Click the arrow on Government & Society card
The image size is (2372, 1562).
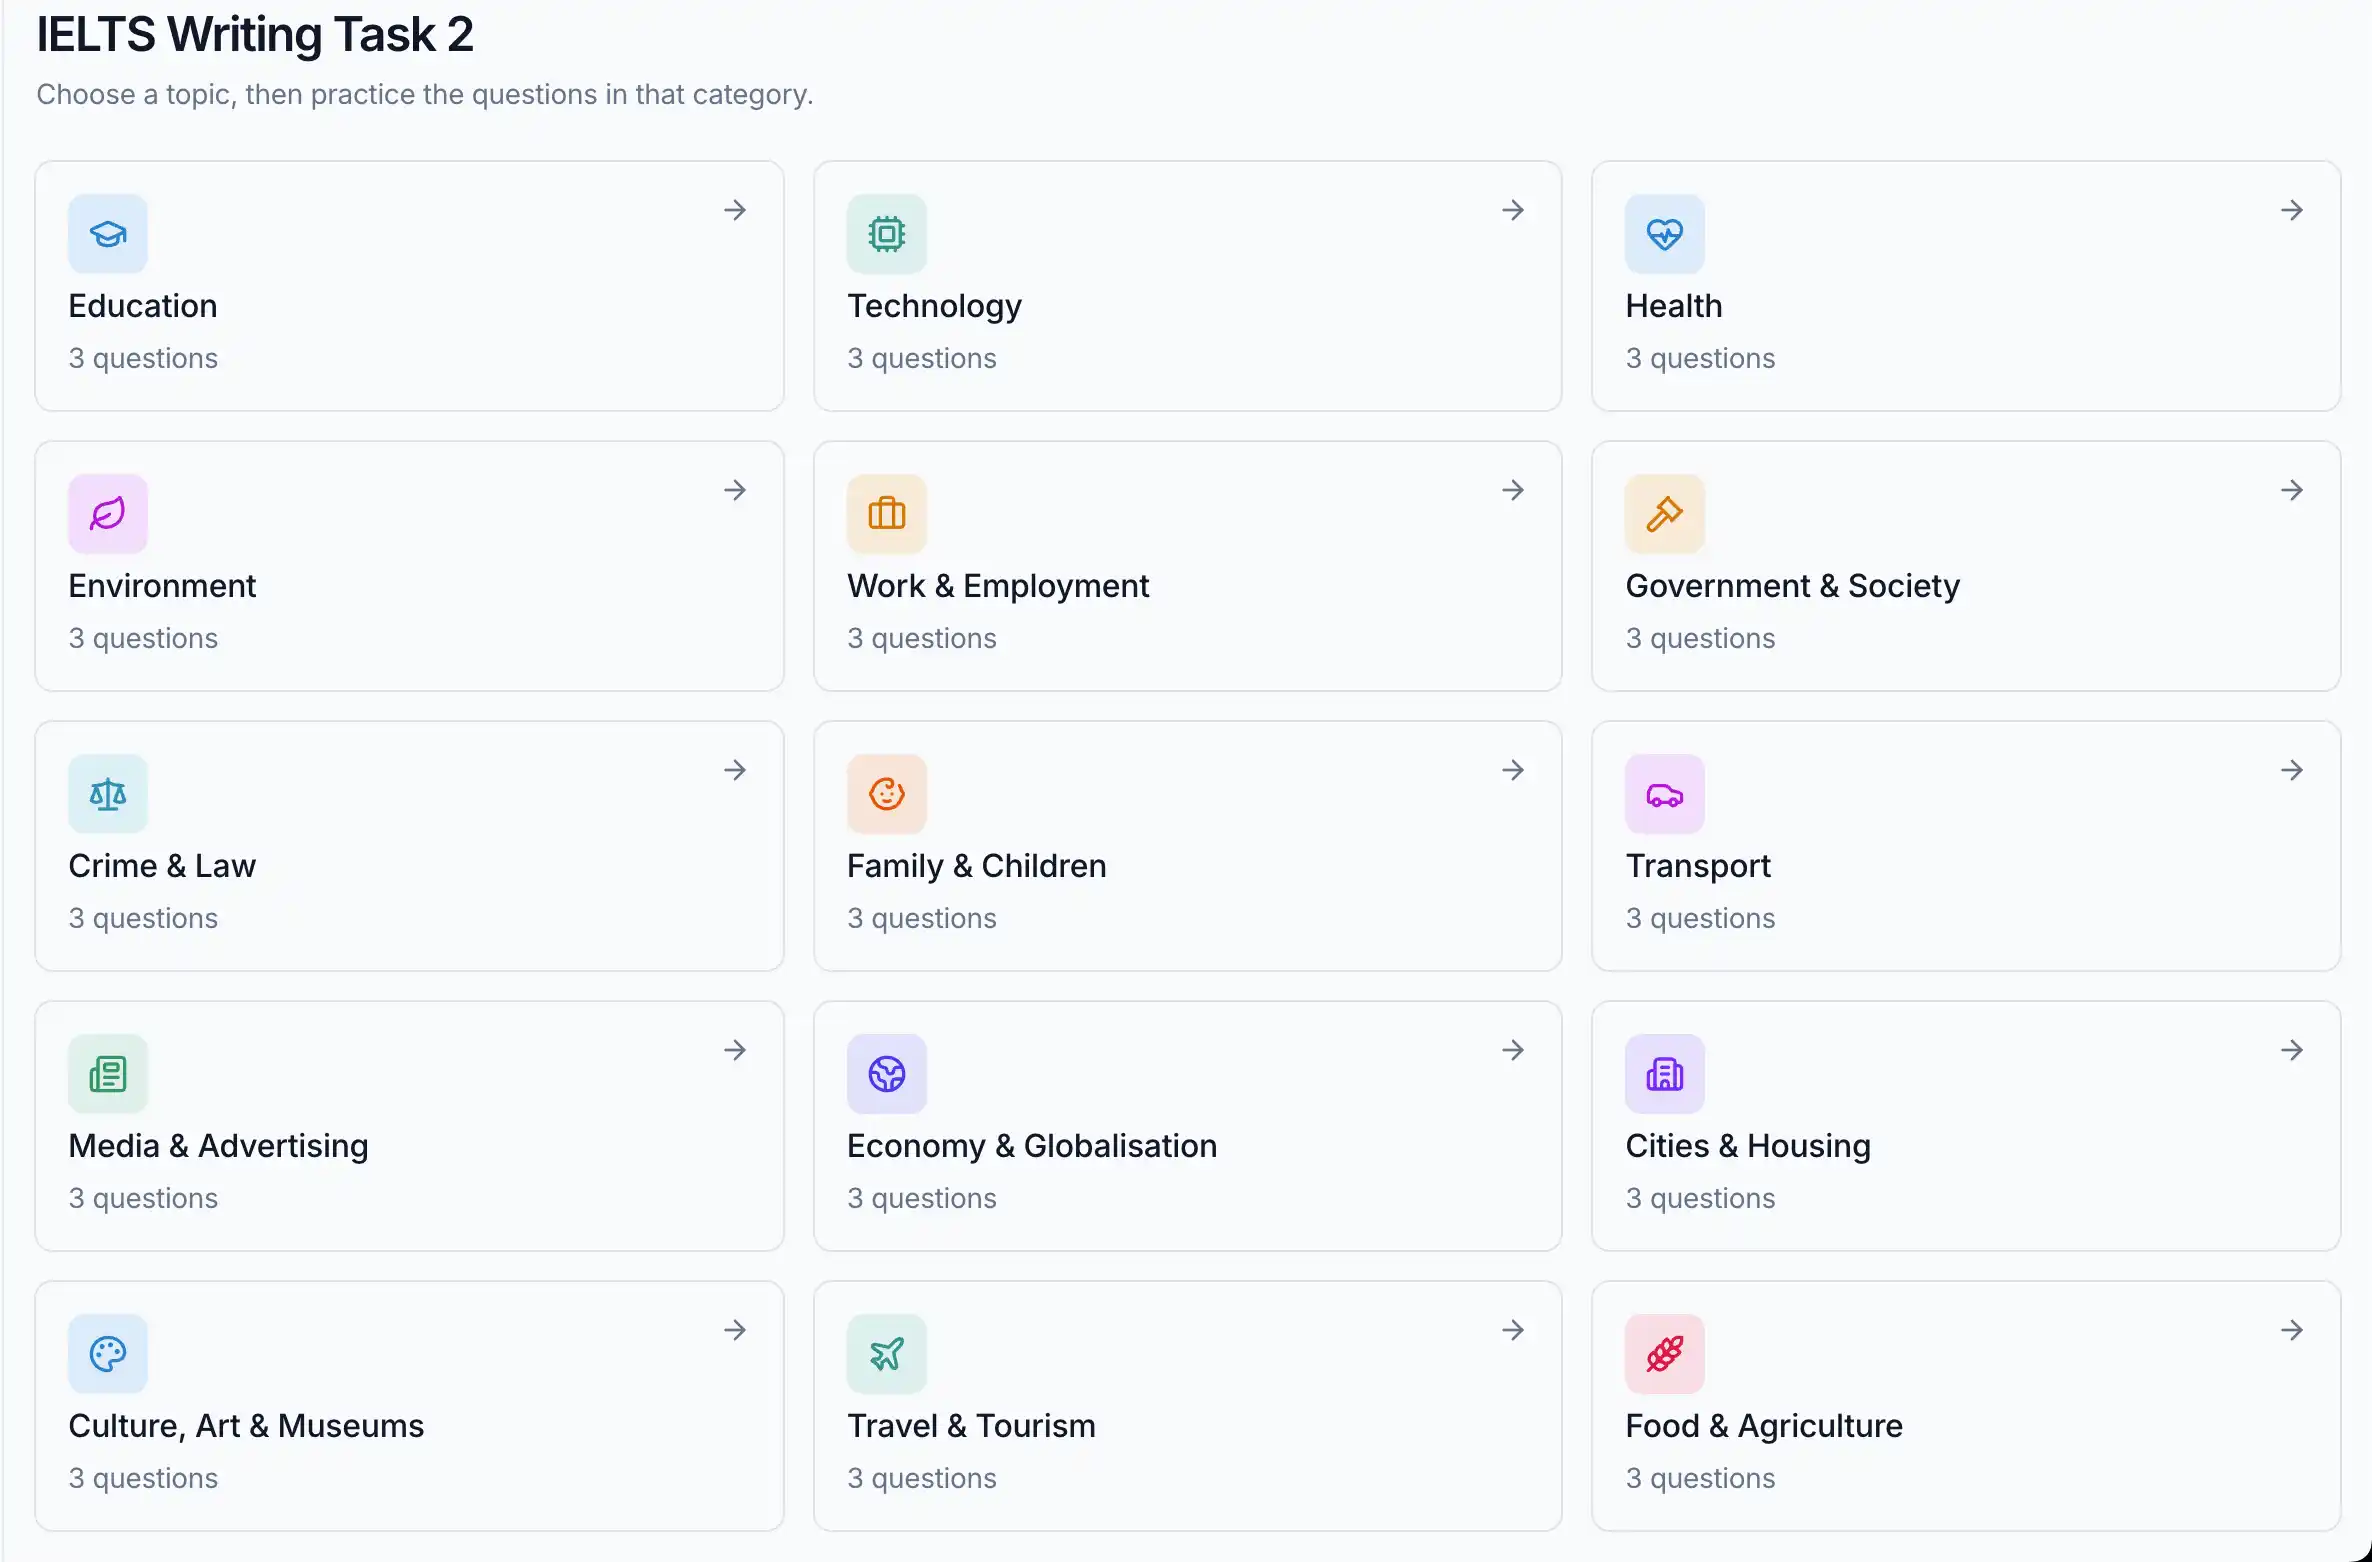pos(2292,490)
